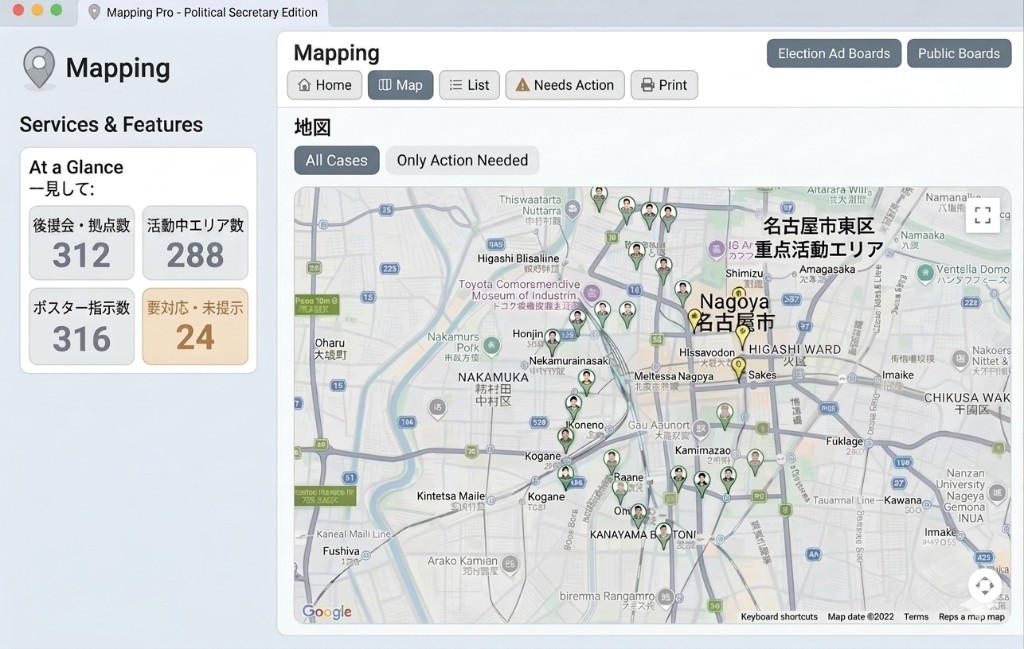Click the green pin right of Nekamurainasaki
The width and height of the screenshot is (1024, 649).
click(586, 382)
